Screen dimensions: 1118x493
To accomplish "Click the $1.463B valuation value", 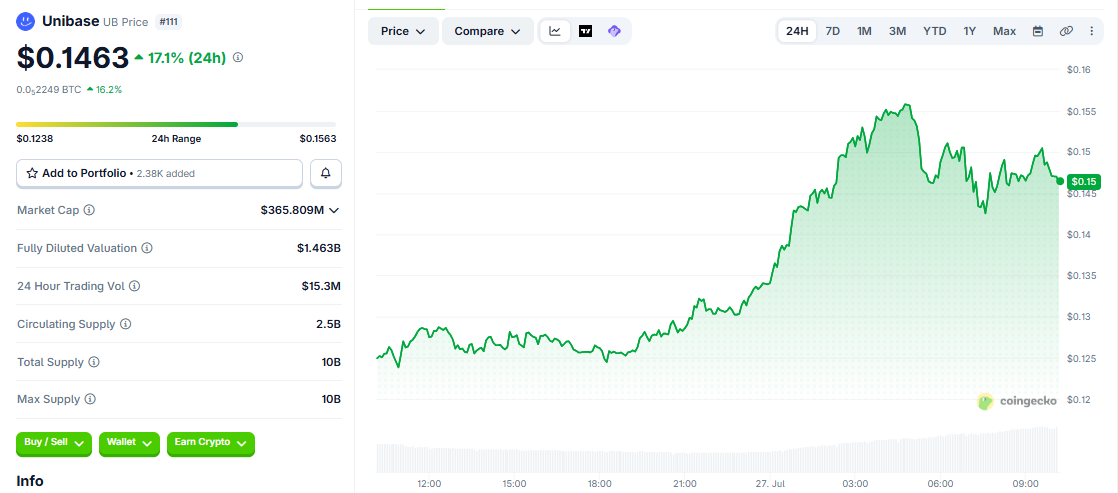I will click(319, 248).
